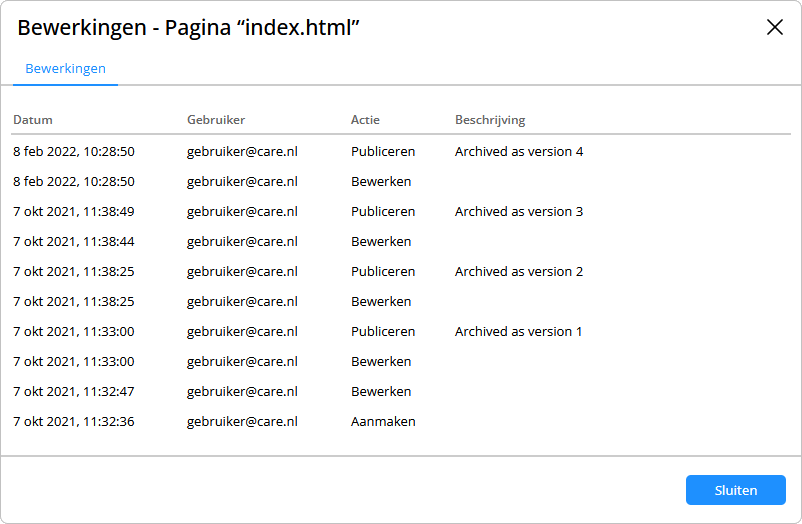Click the dialog title Bewerkingen - Pagina index.html
802x524 pixels.
coord(188,28)
